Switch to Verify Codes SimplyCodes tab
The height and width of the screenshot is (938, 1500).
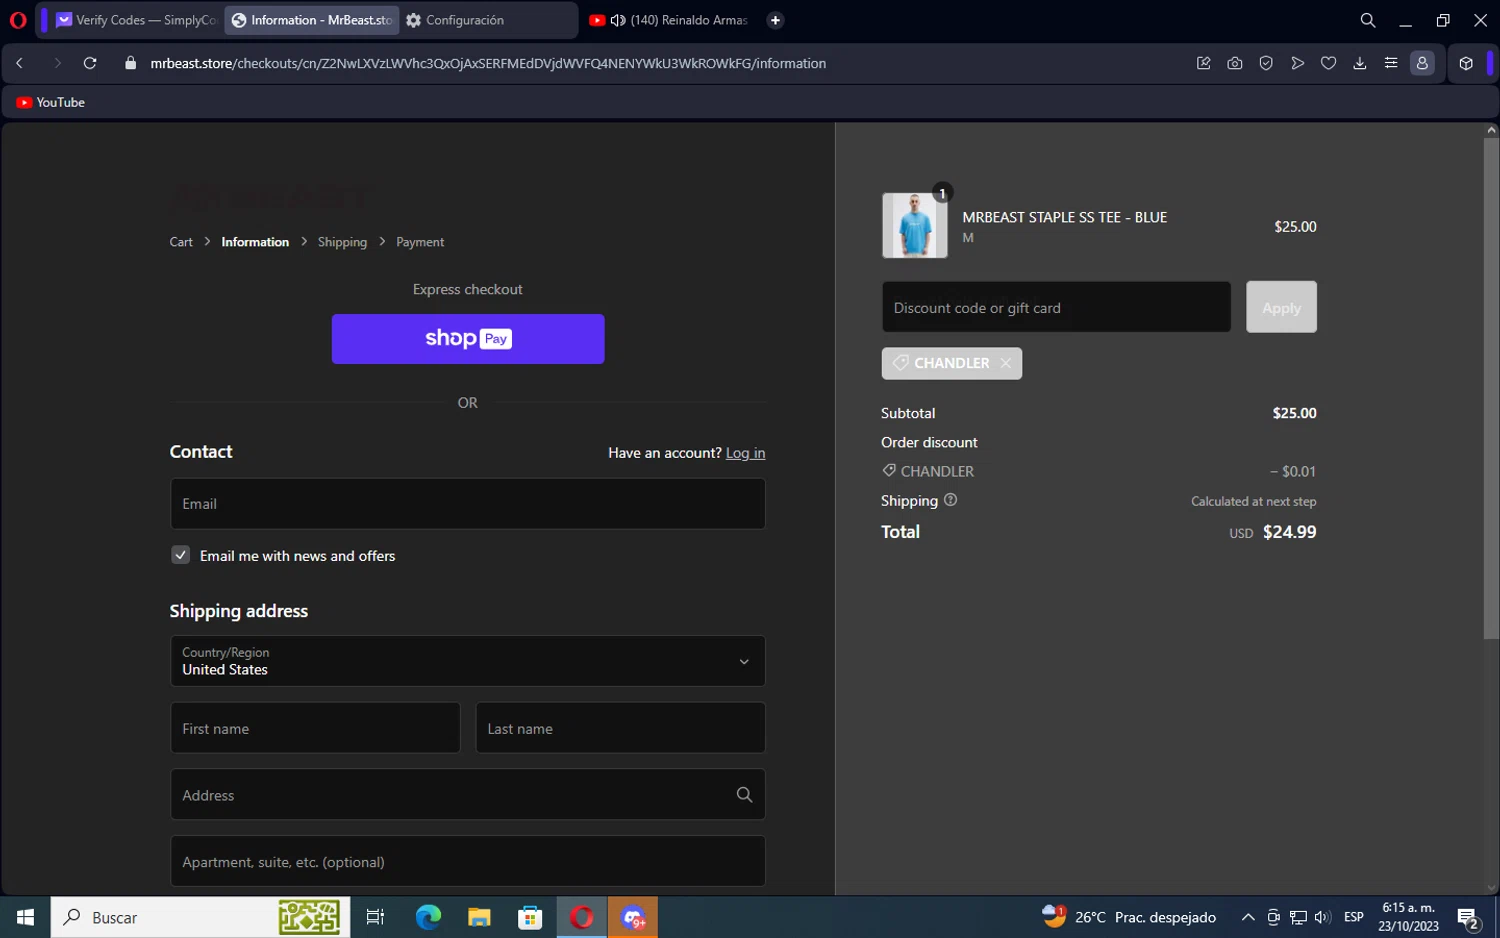click(x=136, y=20)
